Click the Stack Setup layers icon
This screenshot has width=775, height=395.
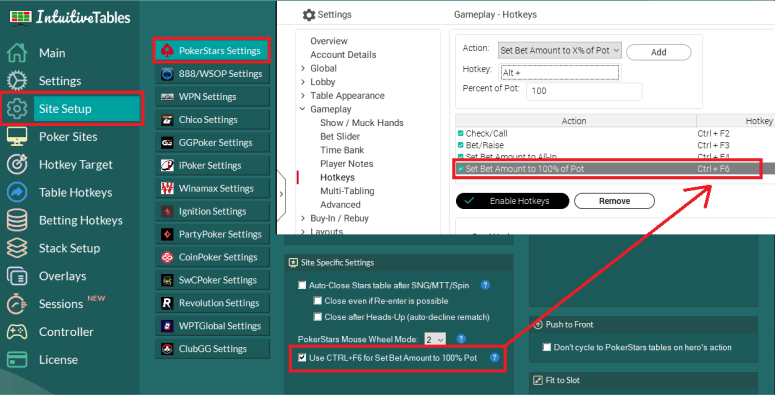point(17,248)
